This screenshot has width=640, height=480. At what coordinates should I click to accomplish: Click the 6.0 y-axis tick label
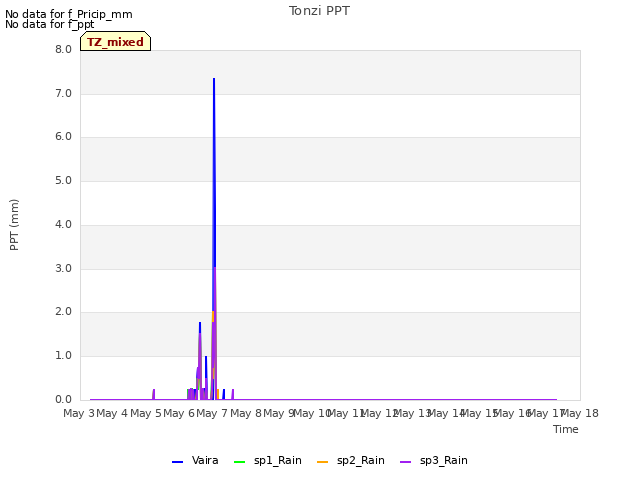63,137
